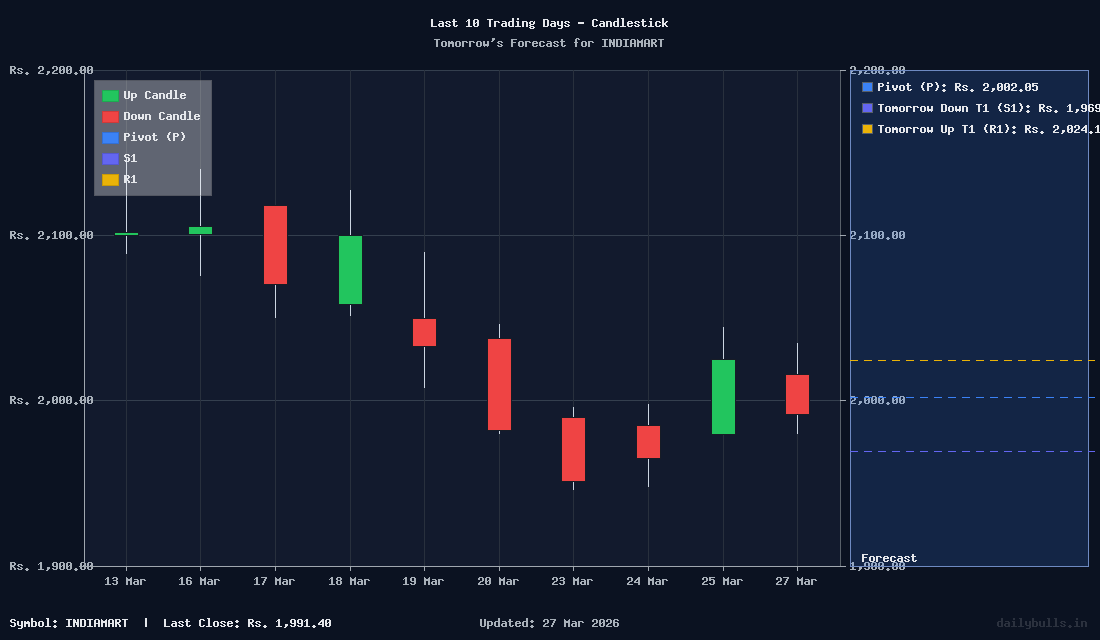The image size is (1100, 640).
Task: Toggle the R1 legend entry visibility
Action: [x=129, y=179]
